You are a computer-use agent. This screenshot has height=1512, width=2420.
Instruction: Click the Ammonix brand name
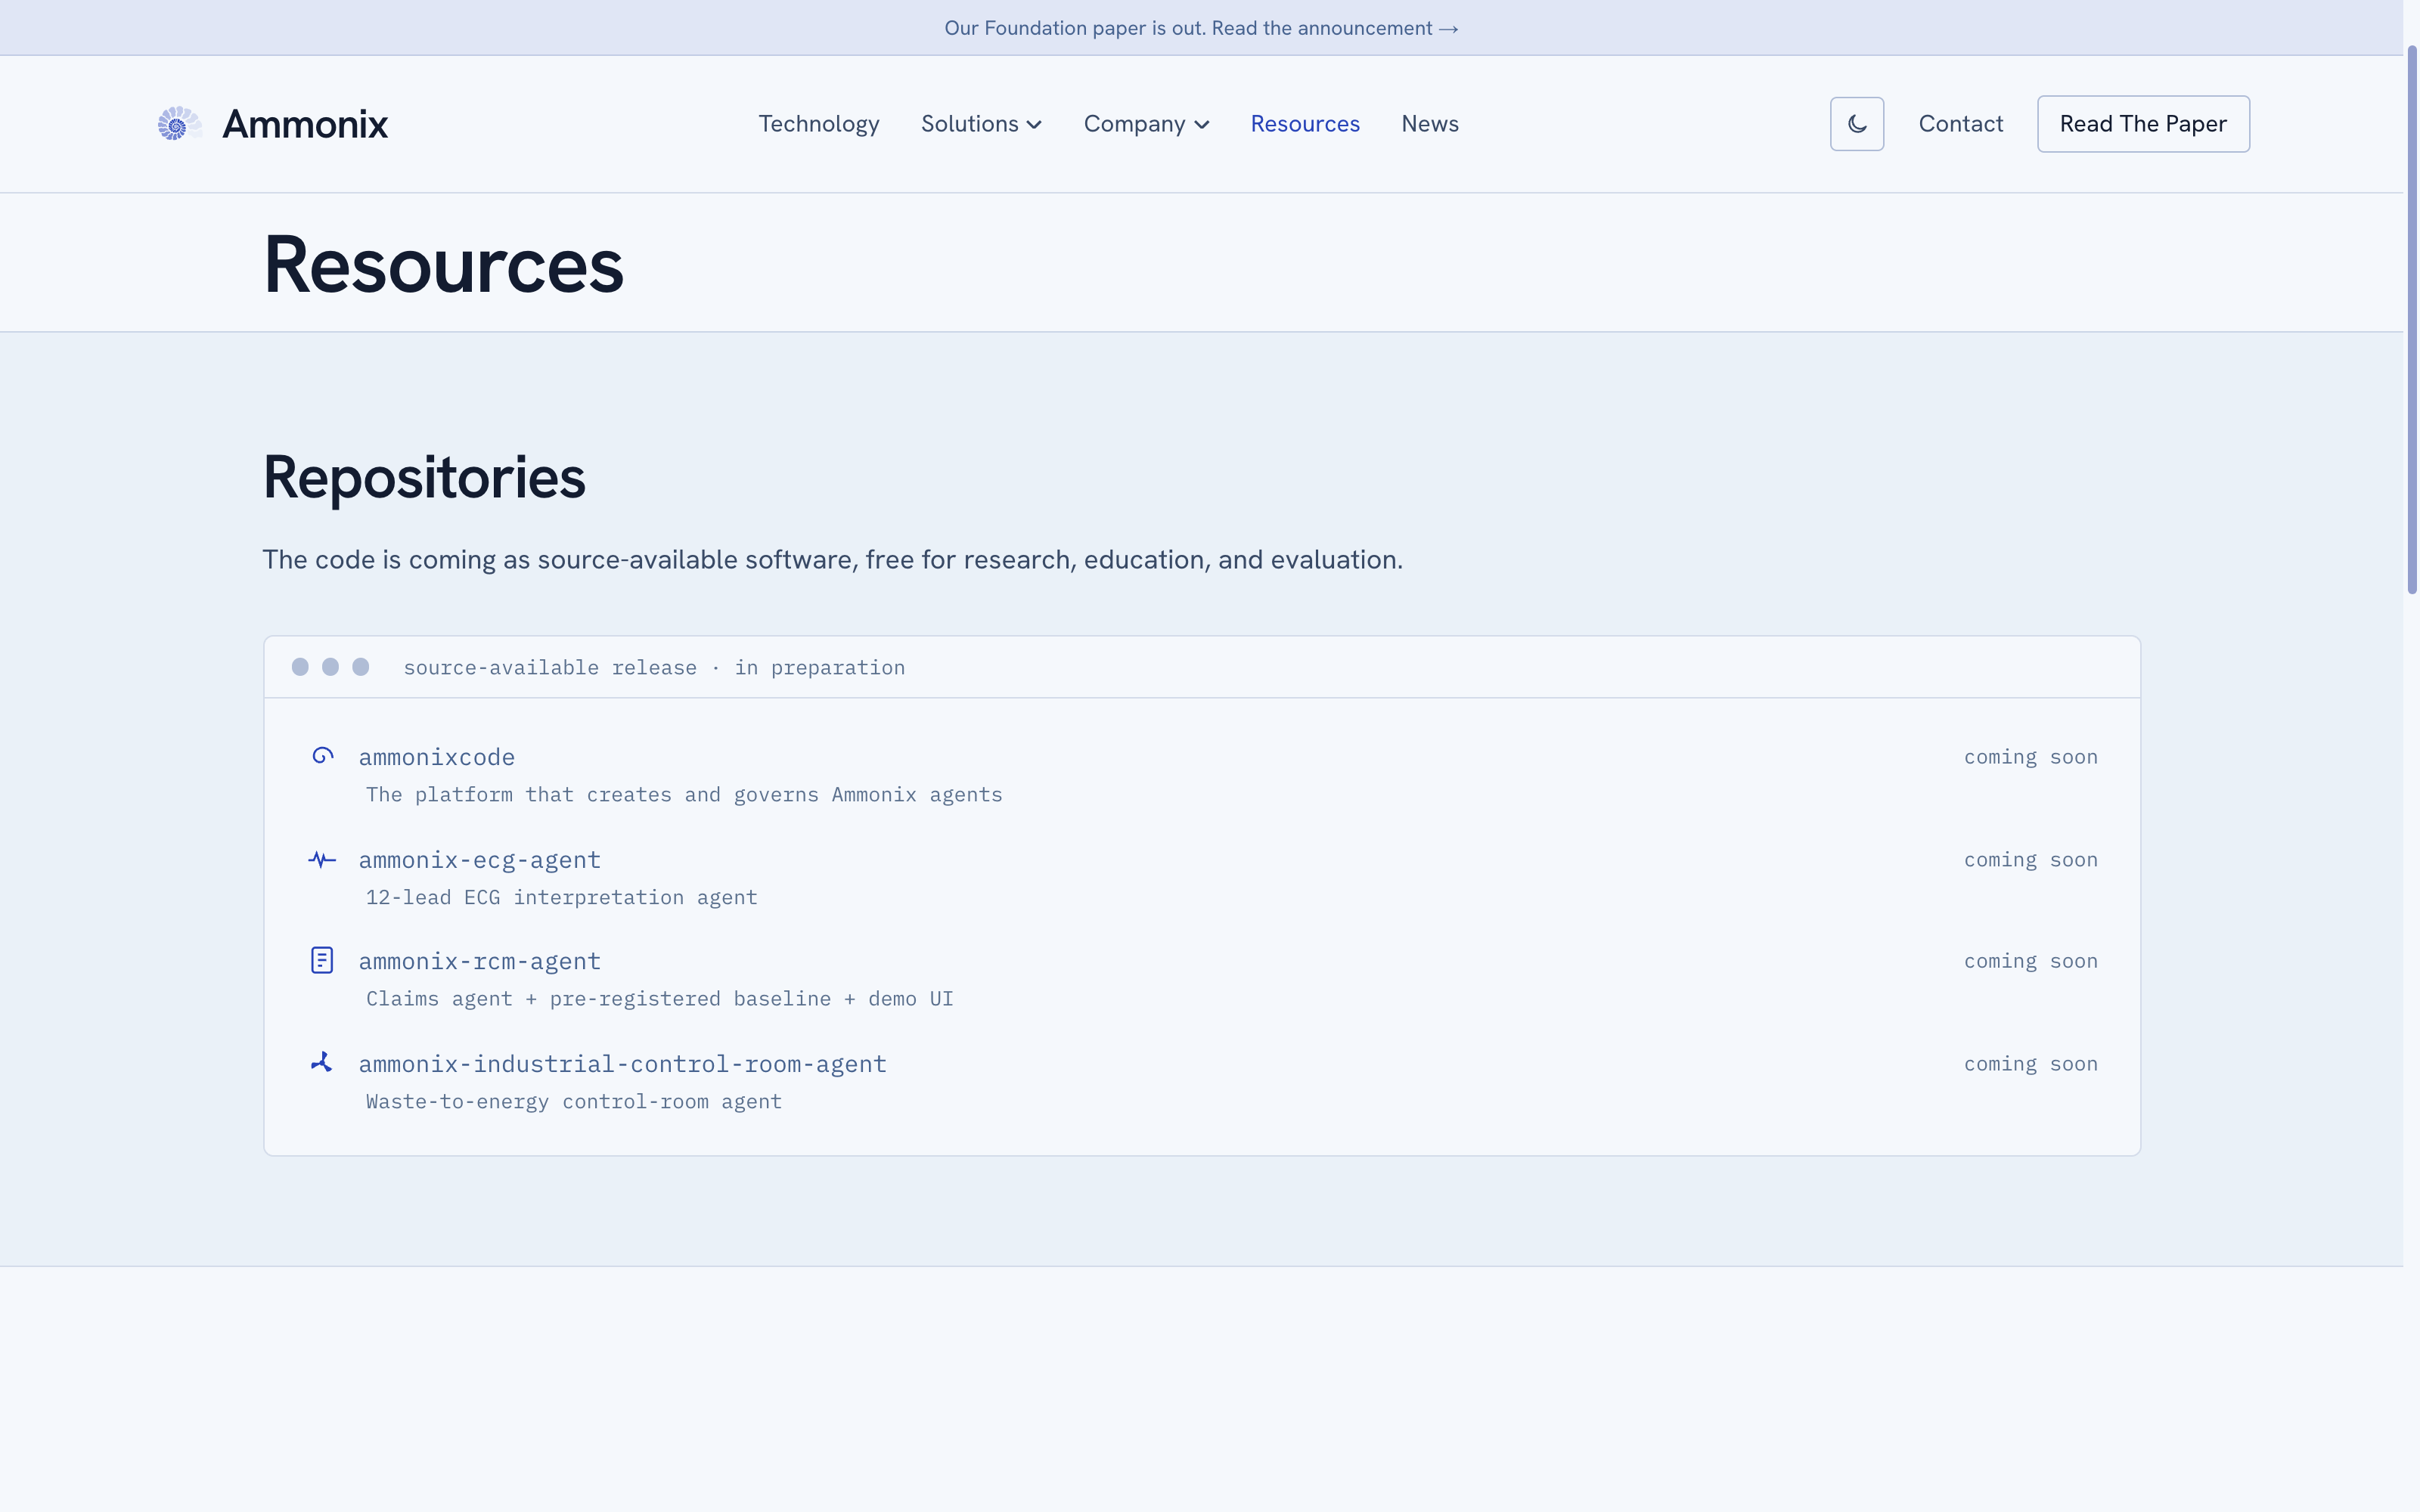tap(305, 124)
